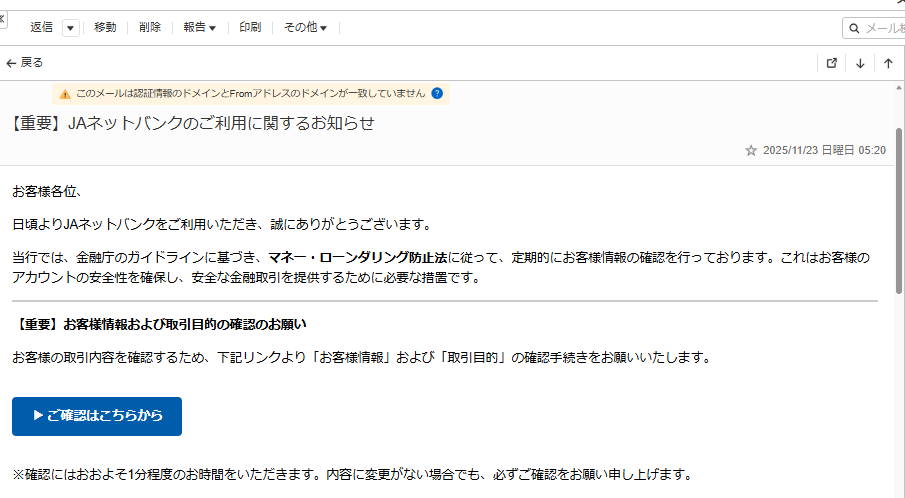
Task: Click the ご確認はこちらから button
Action: pyautogui.click(x=97, y=416)
